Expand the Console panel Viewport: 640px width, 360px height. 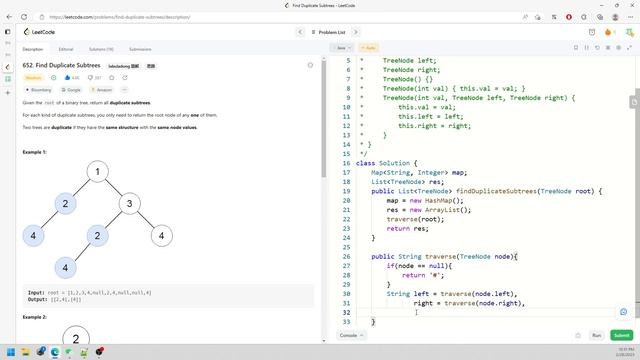[351, 335]
